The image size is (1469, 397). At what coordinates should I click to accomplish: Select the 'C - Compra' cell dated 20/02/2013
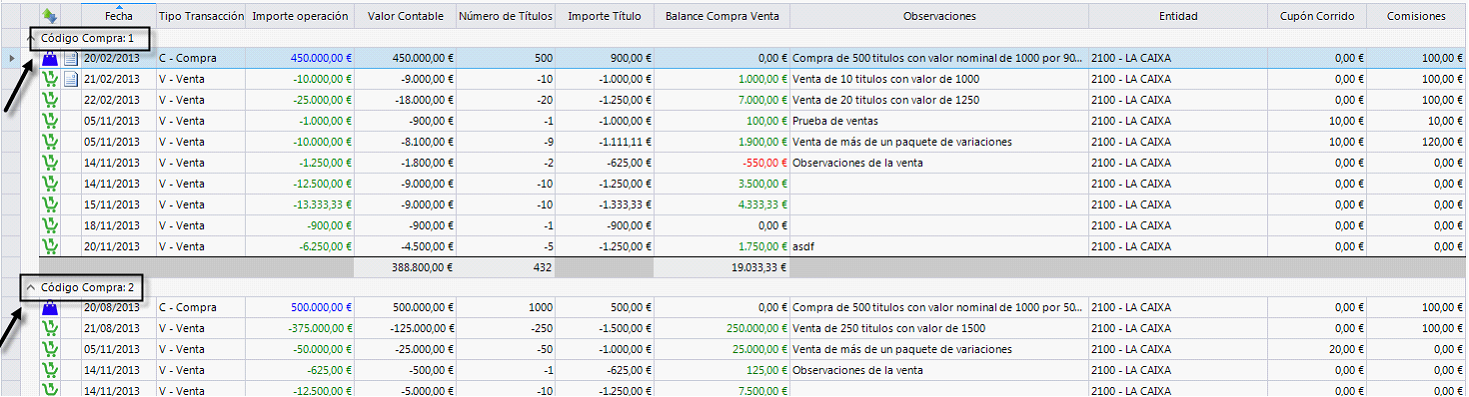coord(201,59)
